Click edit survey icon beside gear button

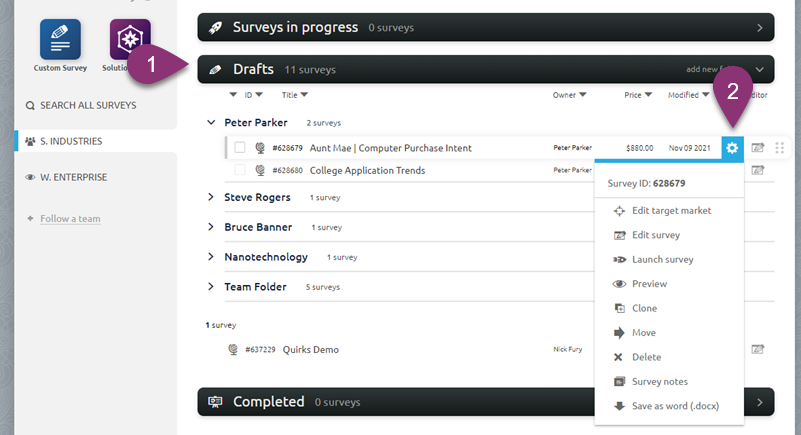tap(758, 148)
